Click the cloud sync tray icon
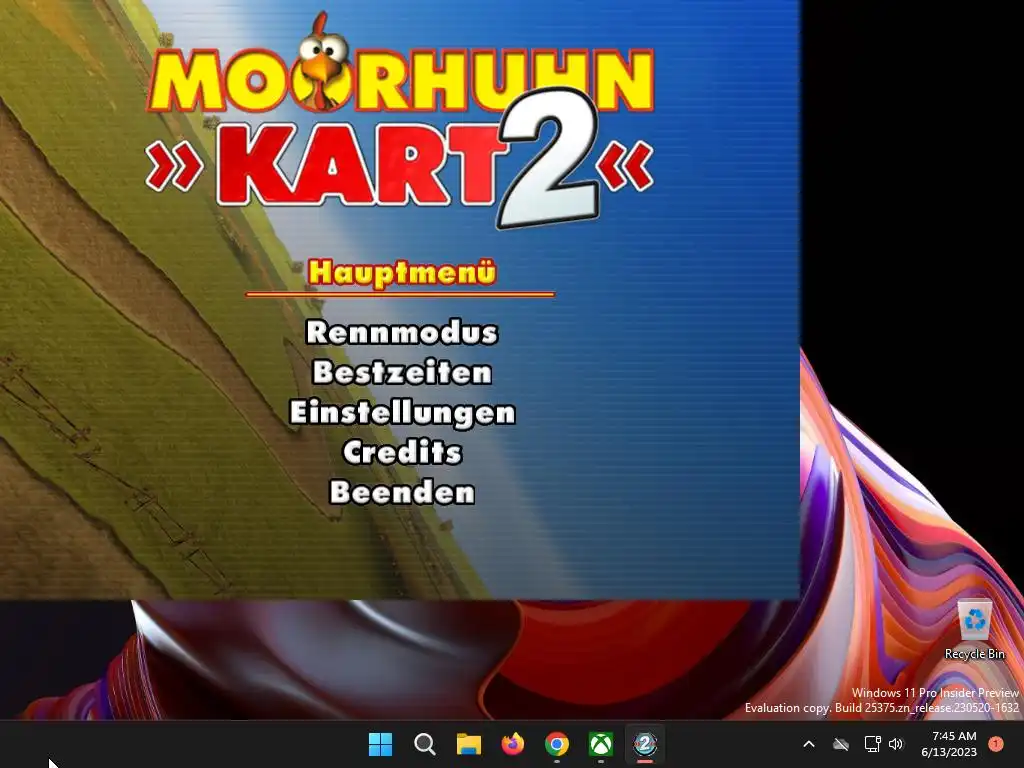Screen dimensions: 1024x768 (x=841, y=744)
